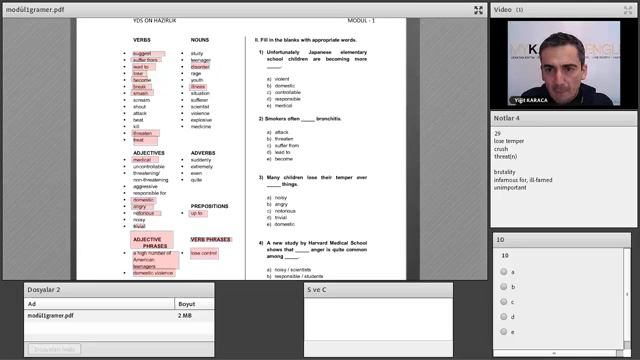
Task: Click the poll pod vertical scrollbar
Action: pyautogui.click(x=627, y=294)
